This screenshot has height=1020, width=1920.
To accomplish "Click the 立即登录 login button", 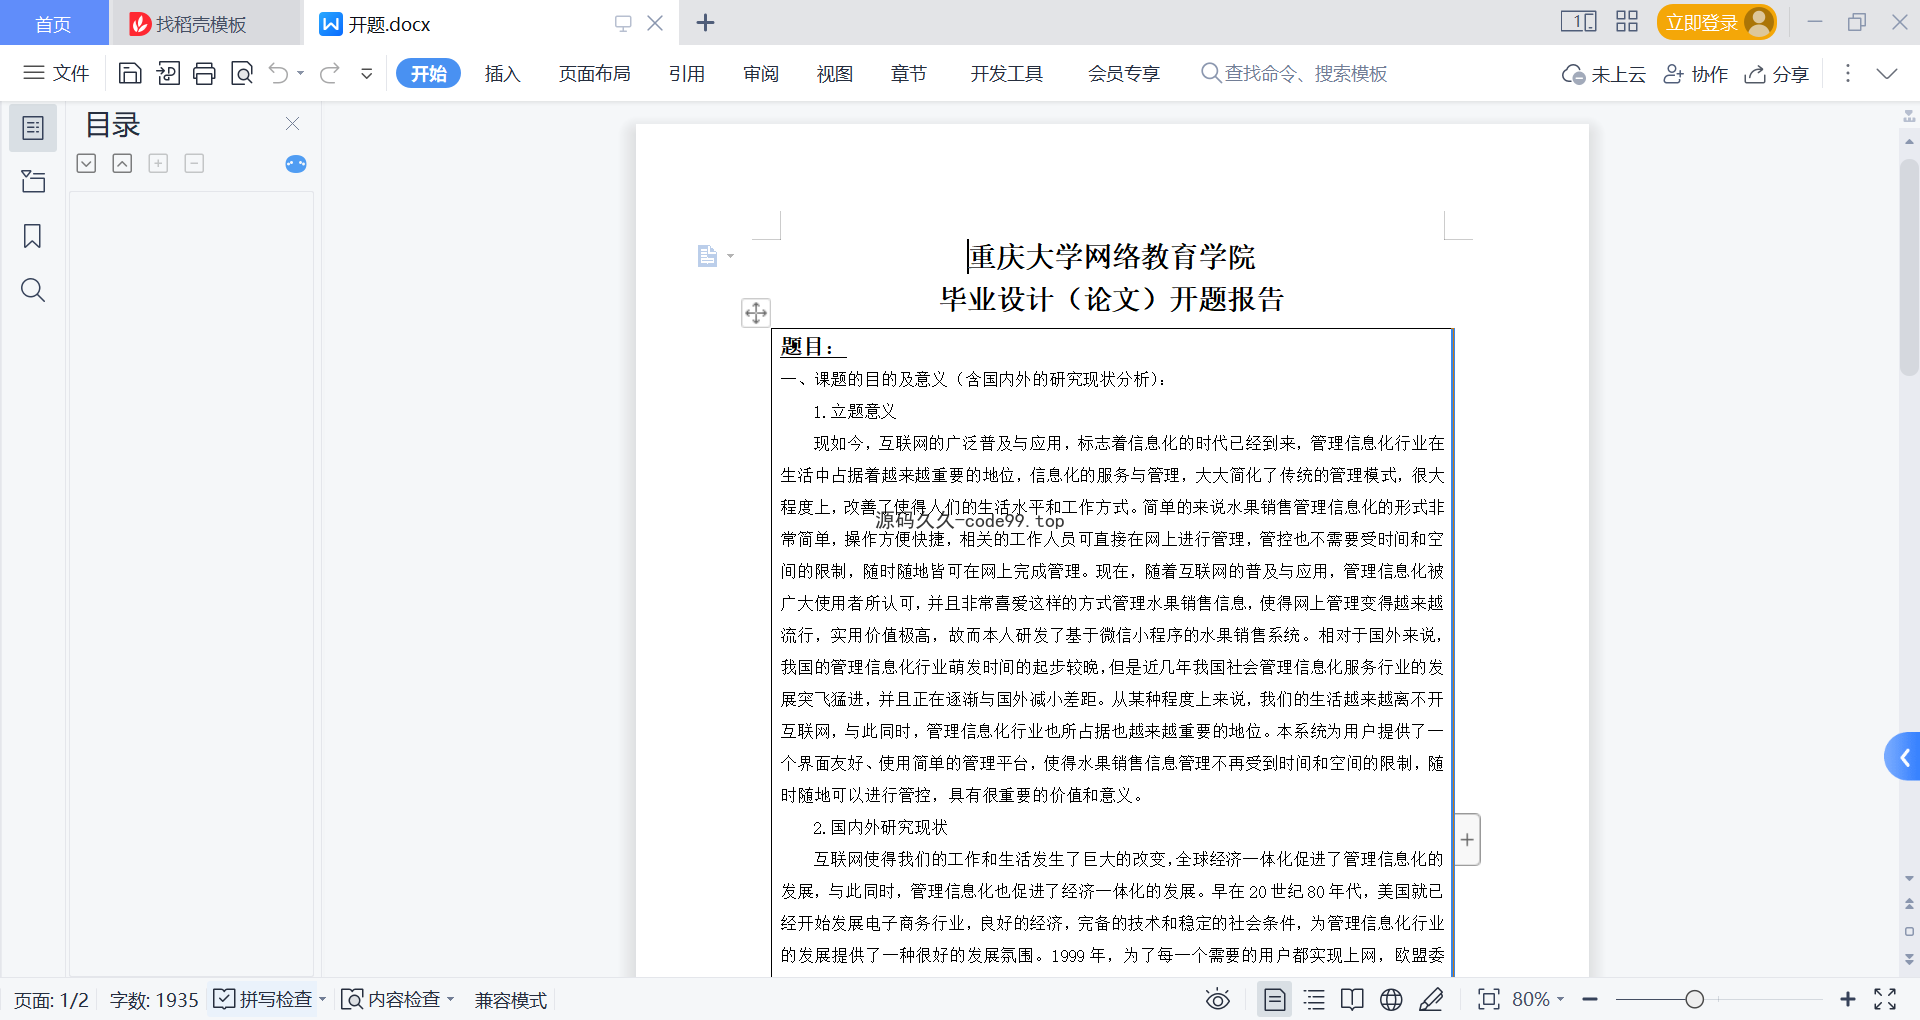I will (1716, 22).
